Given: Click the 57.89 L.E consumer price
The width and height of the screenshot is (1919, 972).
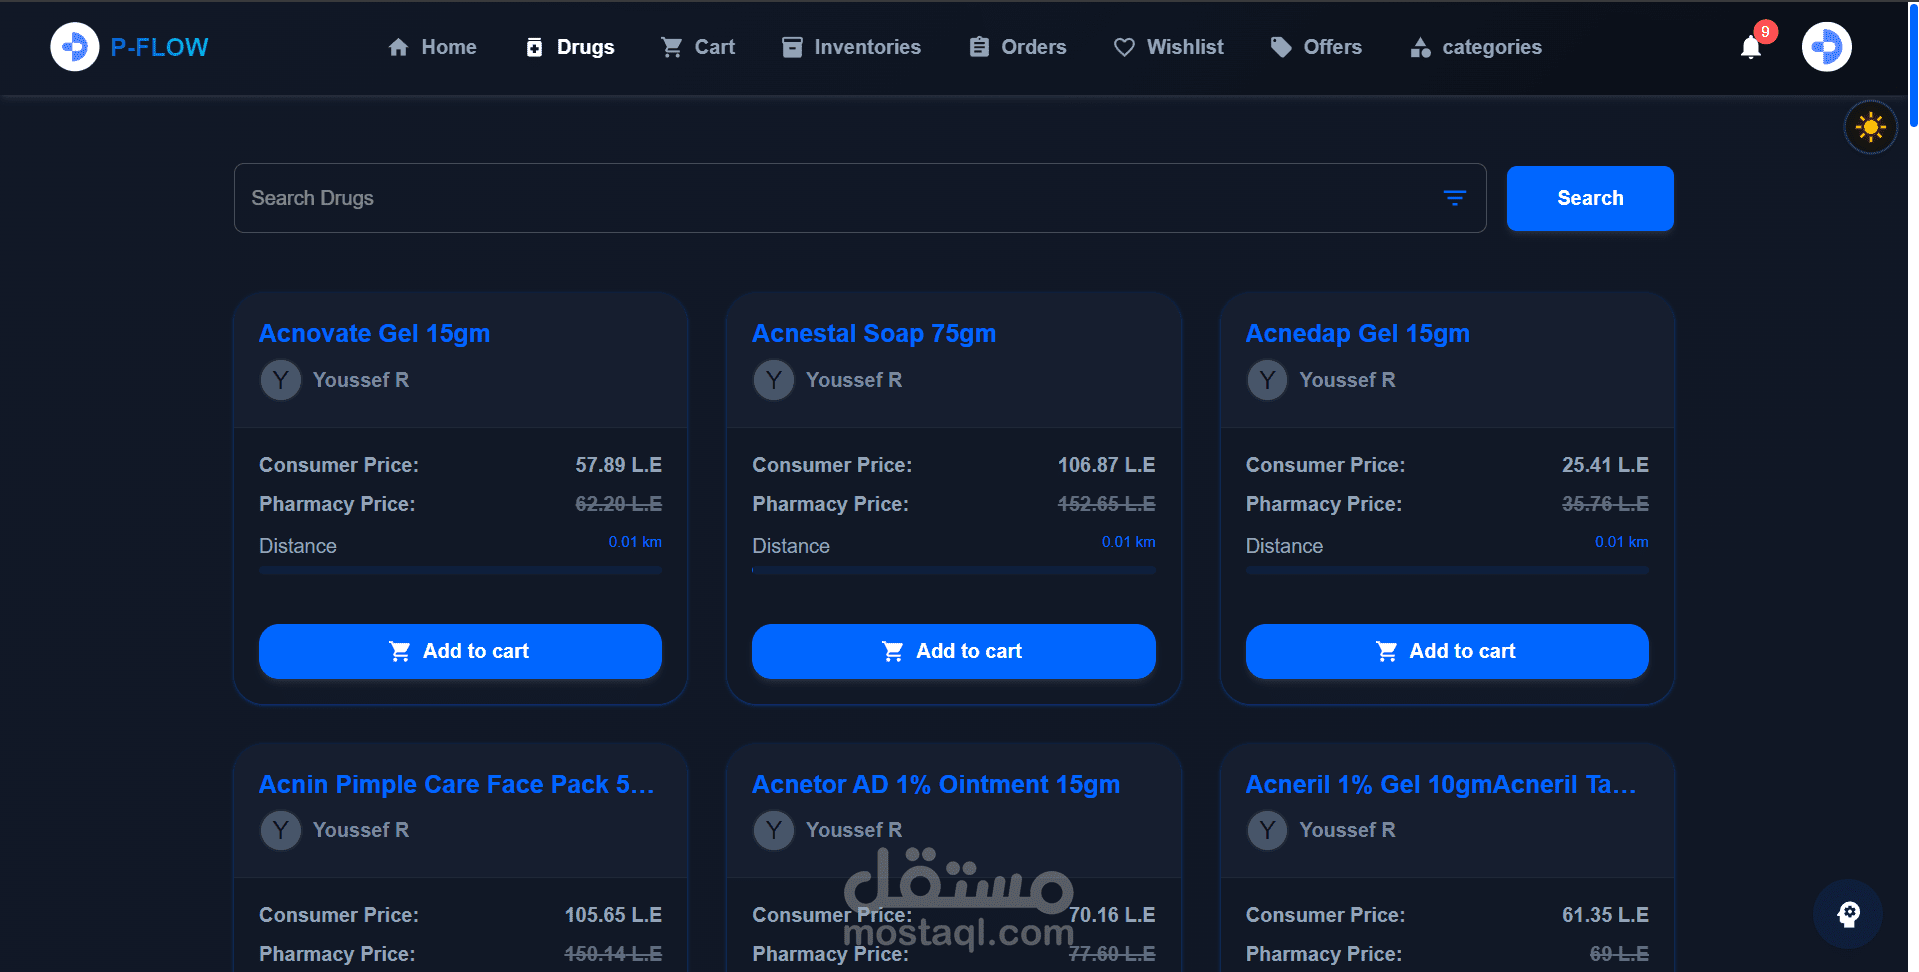Looking at the screenshot, I should pyautogui.click(x=618, y=465).
